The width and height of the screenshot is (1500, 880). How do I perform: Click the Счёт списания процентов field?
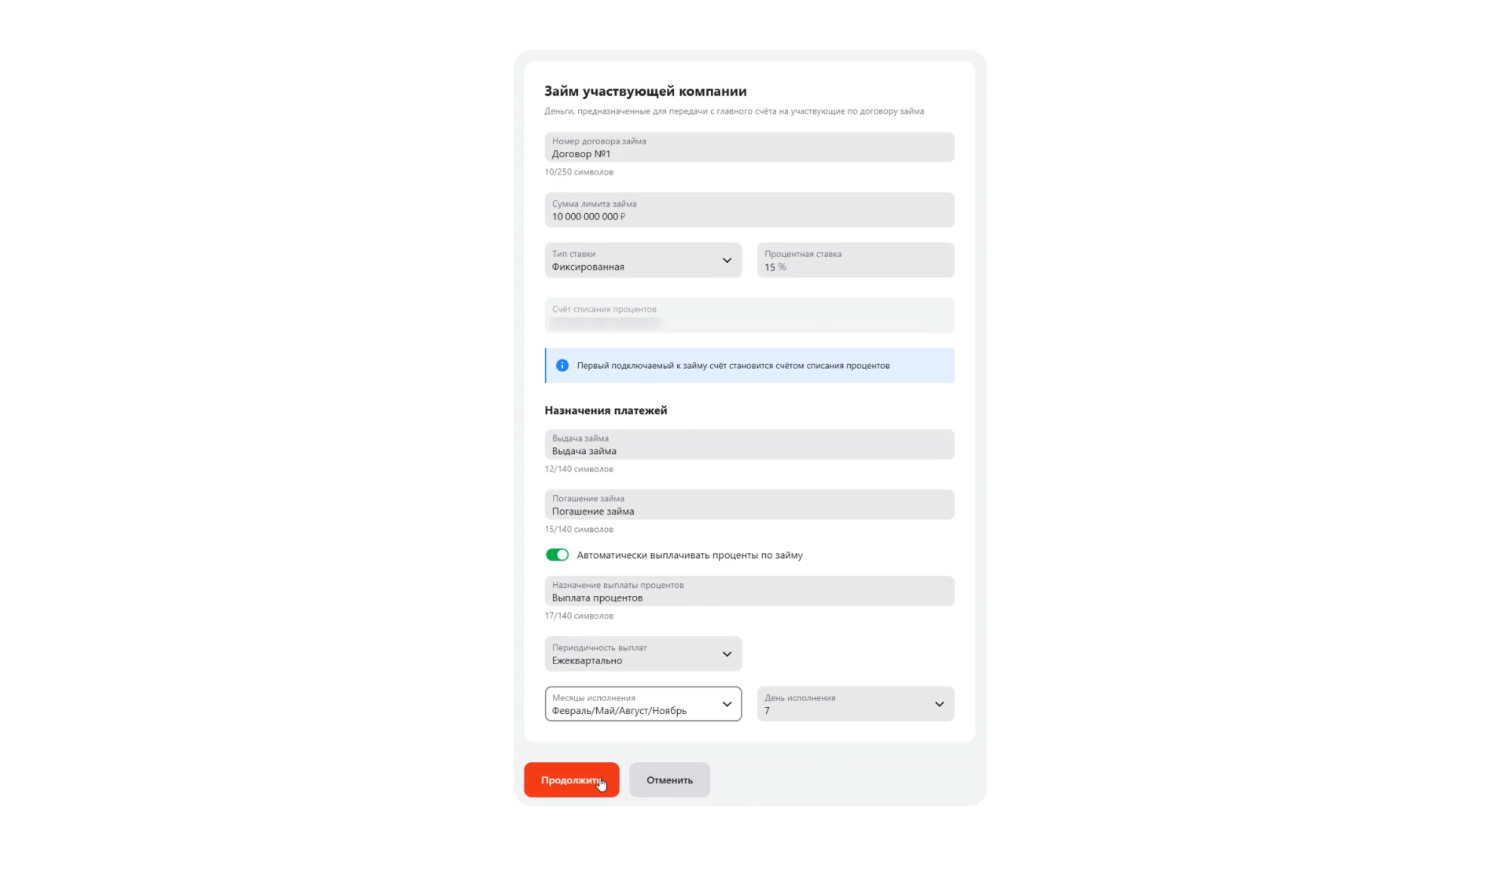click(749, 315)
